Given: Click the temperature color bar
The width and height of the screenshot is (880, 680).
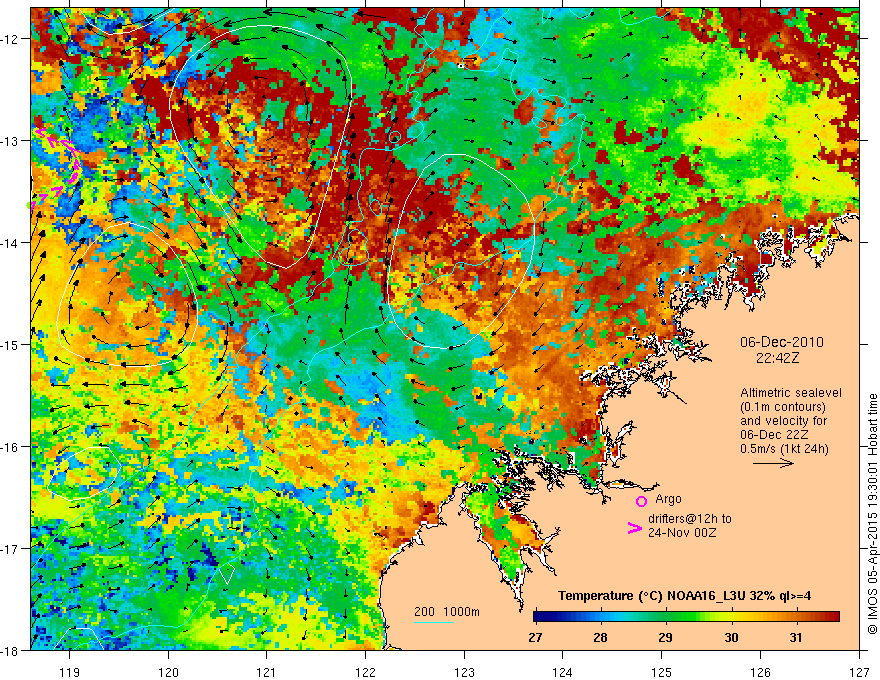Looking at the screenshot, I should coord(686,617).
